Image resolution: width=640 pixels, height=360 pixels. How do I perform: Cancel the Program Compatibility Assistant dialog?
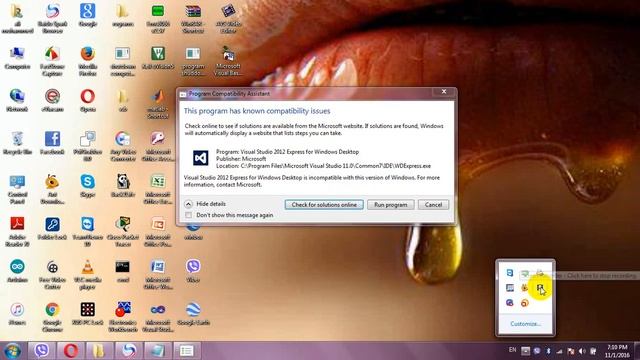(433, 204)
